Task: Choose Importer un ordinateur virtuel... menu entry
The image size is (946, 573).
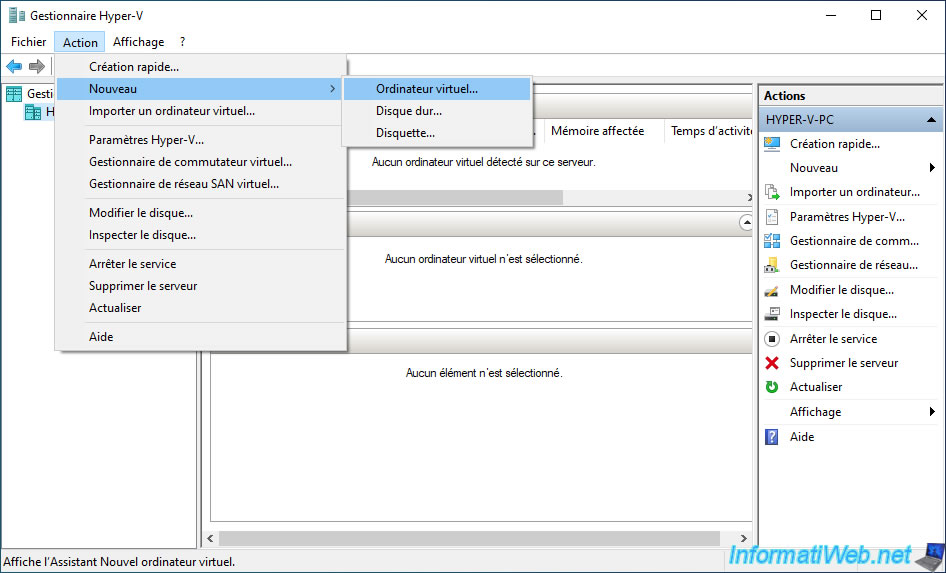Action: click(201, 111)
